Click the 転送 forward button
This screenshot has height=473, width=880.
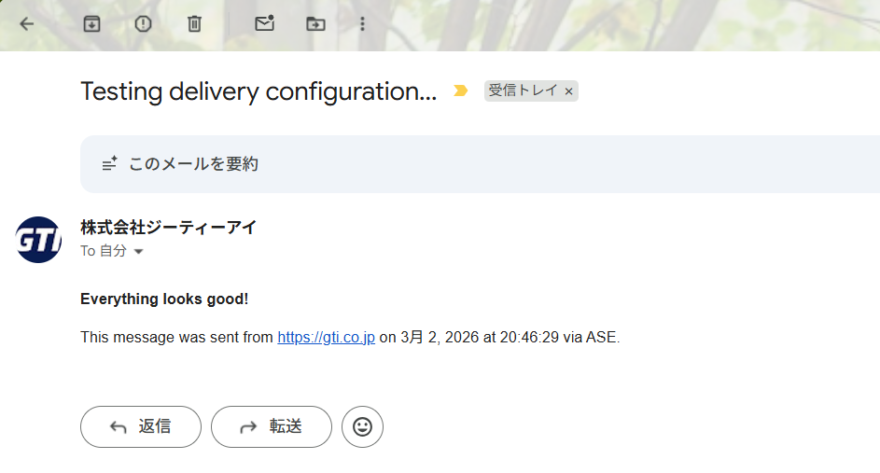point(271,427)
